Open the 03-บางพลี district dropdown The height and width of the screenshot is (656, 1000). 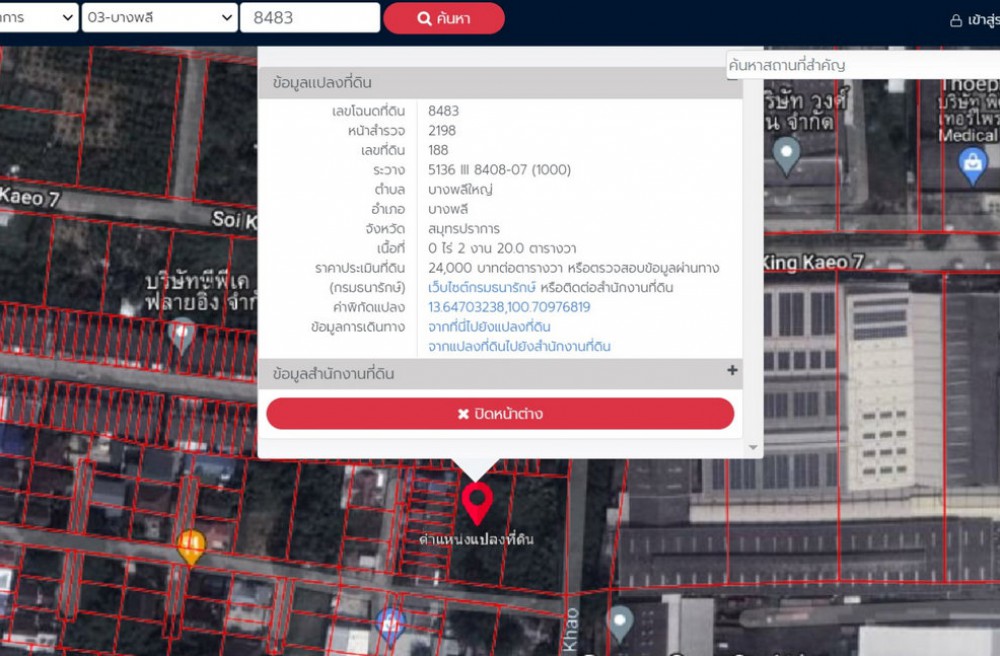tap(159, 18)
